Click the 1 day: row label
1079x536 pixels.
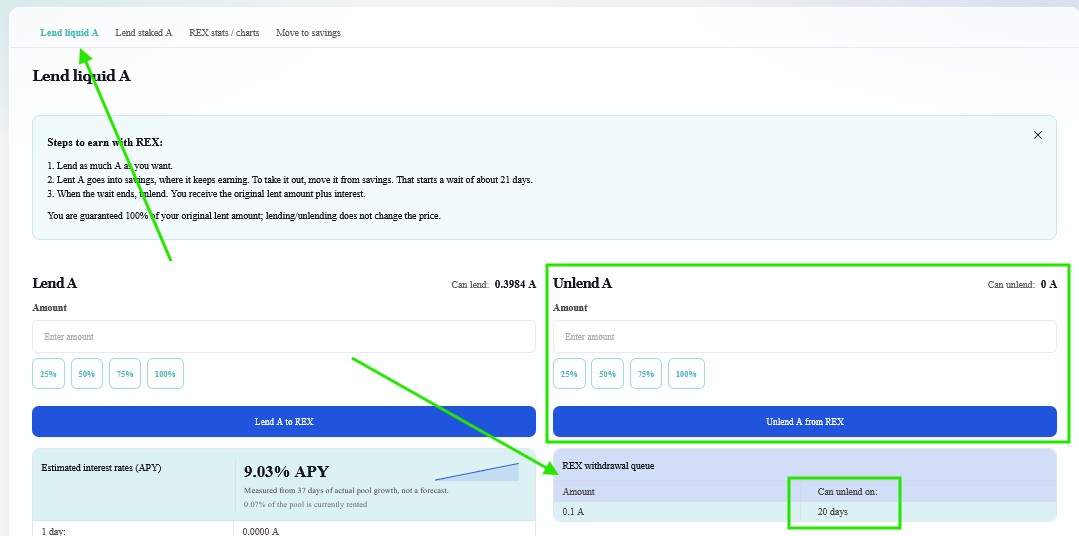53,531
